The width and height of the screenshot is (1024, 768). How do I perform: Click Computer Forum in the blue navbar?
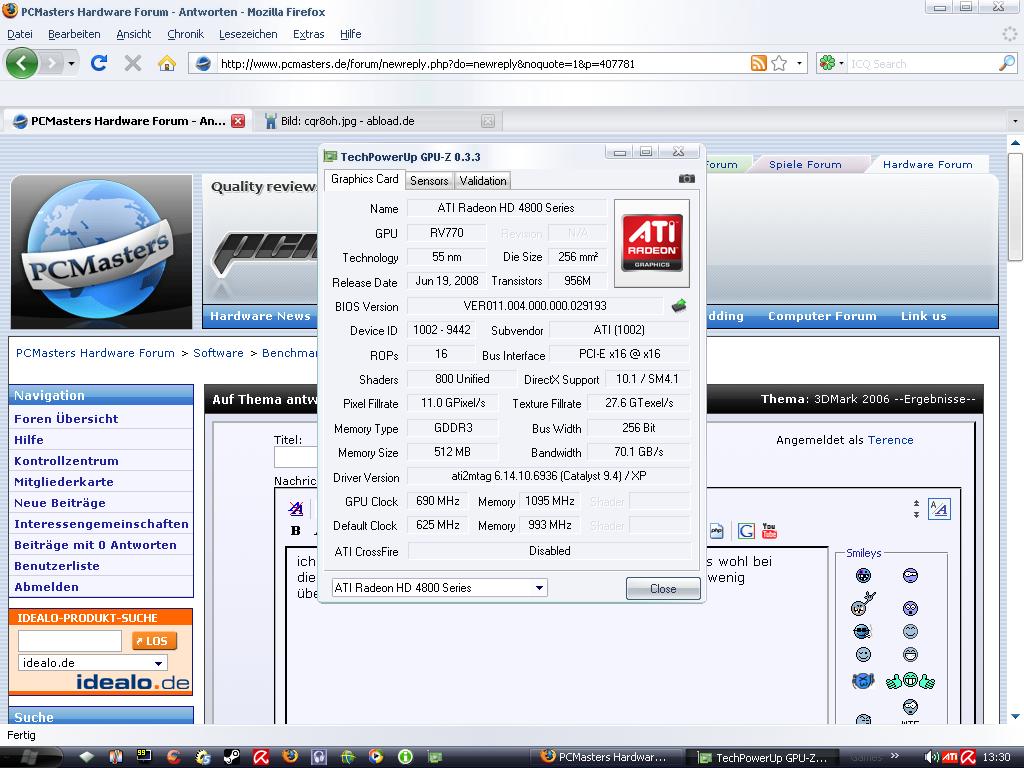click(x=822, y=316)
